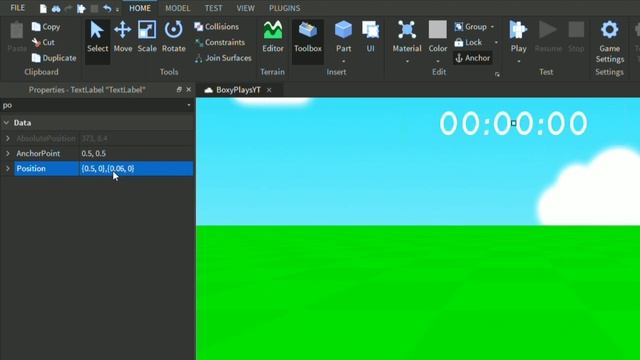Expand the AbsolutePosition property

click(8, 139)
